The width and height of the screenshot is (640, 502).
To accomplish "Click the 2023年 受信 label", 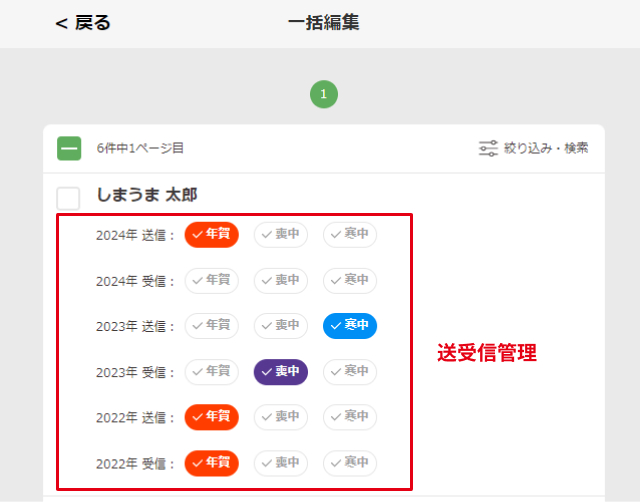I will coord(135,373).
